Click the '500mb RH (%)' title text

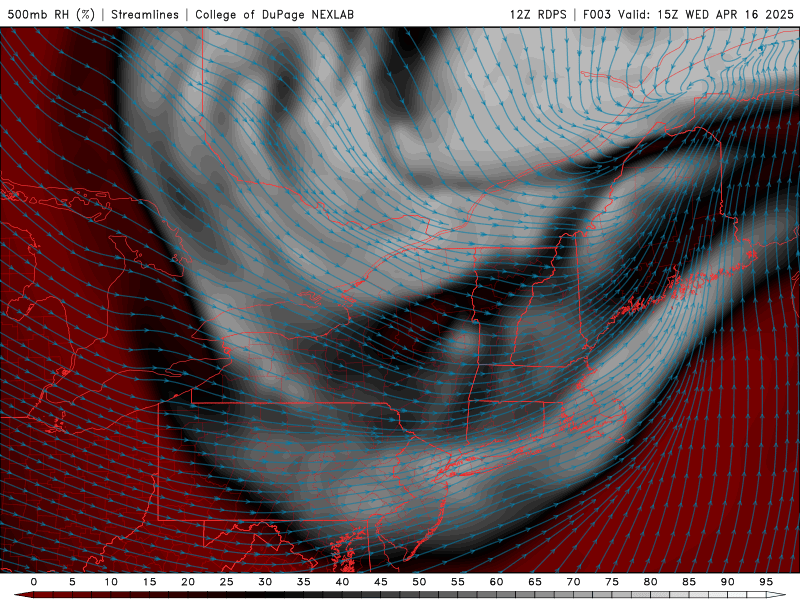(52, 14)
